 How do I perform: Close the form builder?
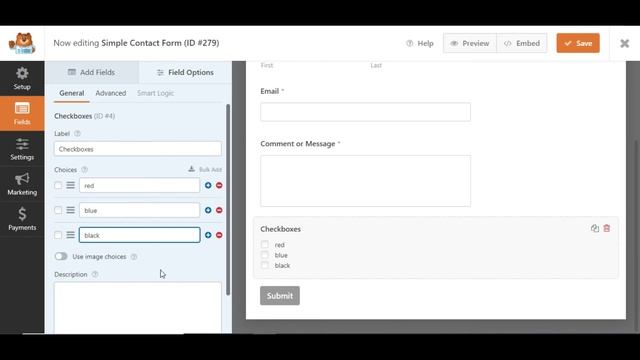coord(624,43)
